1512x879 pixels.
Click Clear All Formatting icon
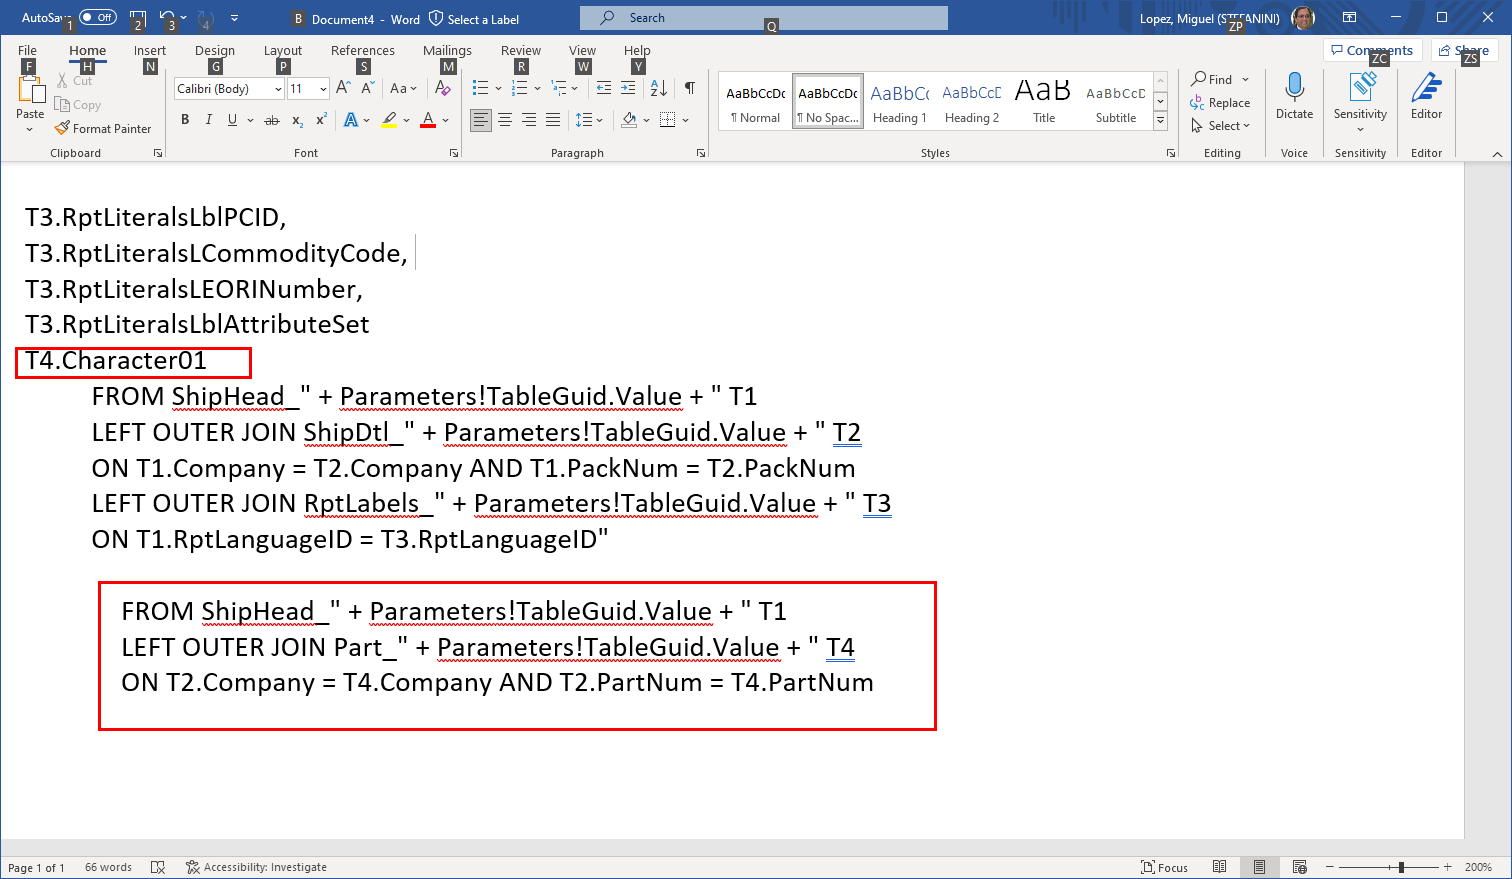(443, 88)
